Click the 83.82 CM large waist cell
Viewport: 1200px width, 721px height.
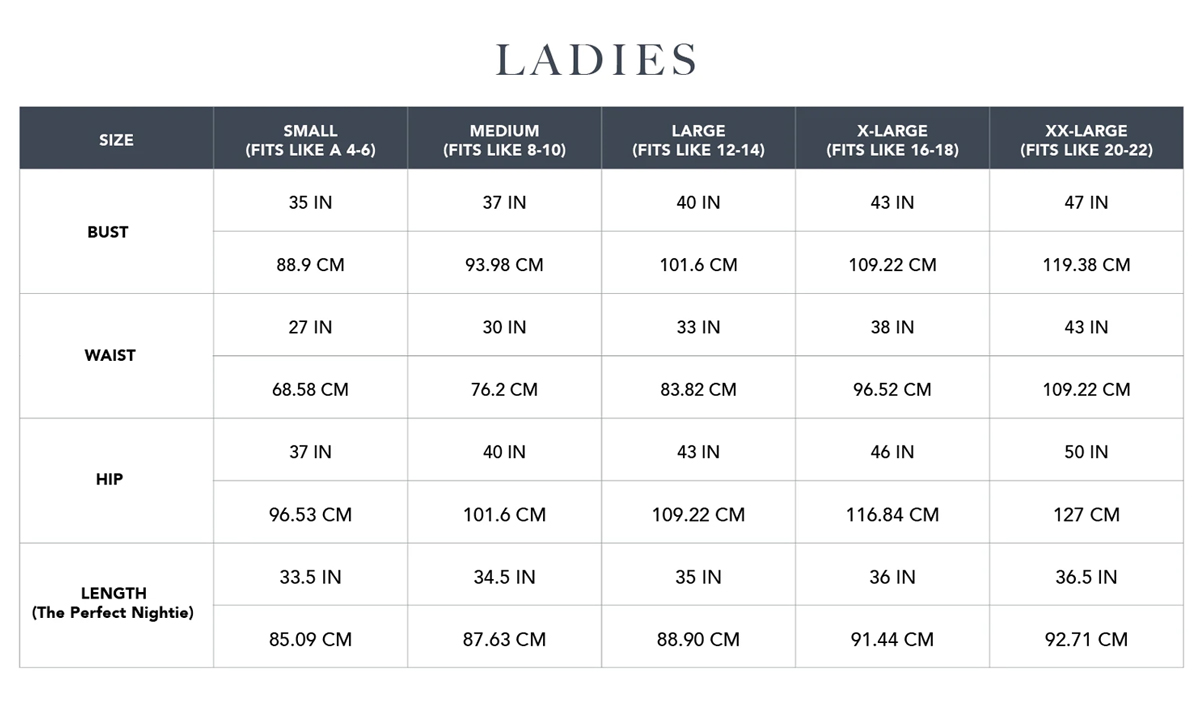(698, 389)
